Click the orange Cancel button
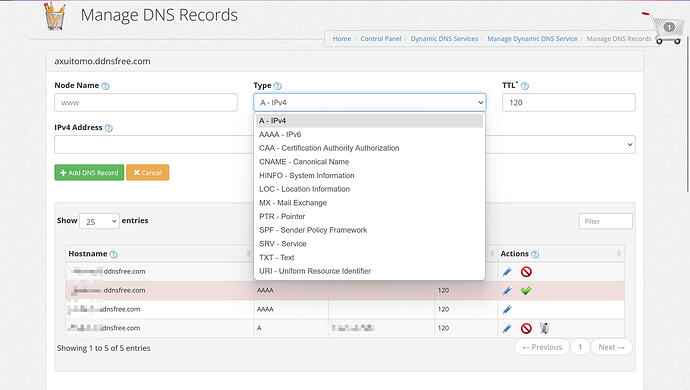The height and width of the screenshot is (390, 690). click(x=147, y=173)
